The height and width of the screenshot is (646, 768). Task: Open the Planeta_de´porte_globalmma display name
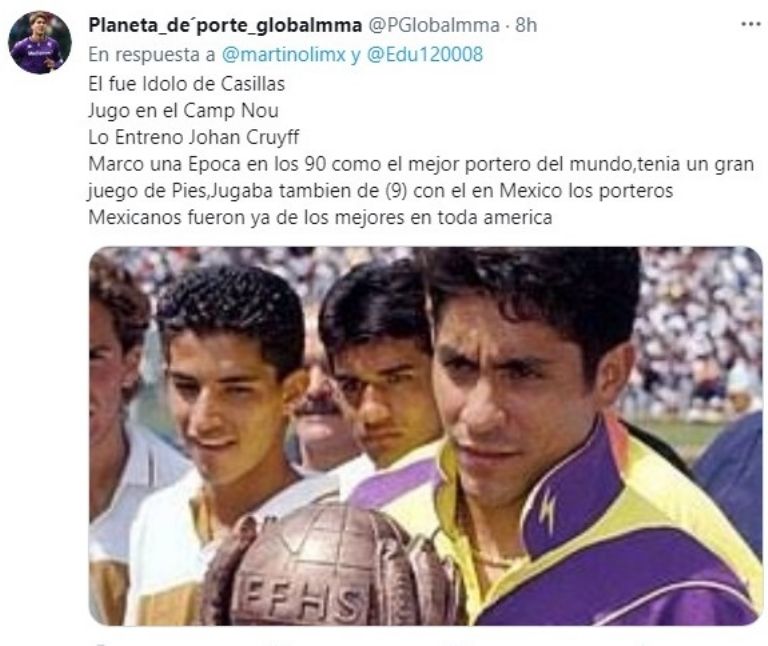tap(225, 25)
